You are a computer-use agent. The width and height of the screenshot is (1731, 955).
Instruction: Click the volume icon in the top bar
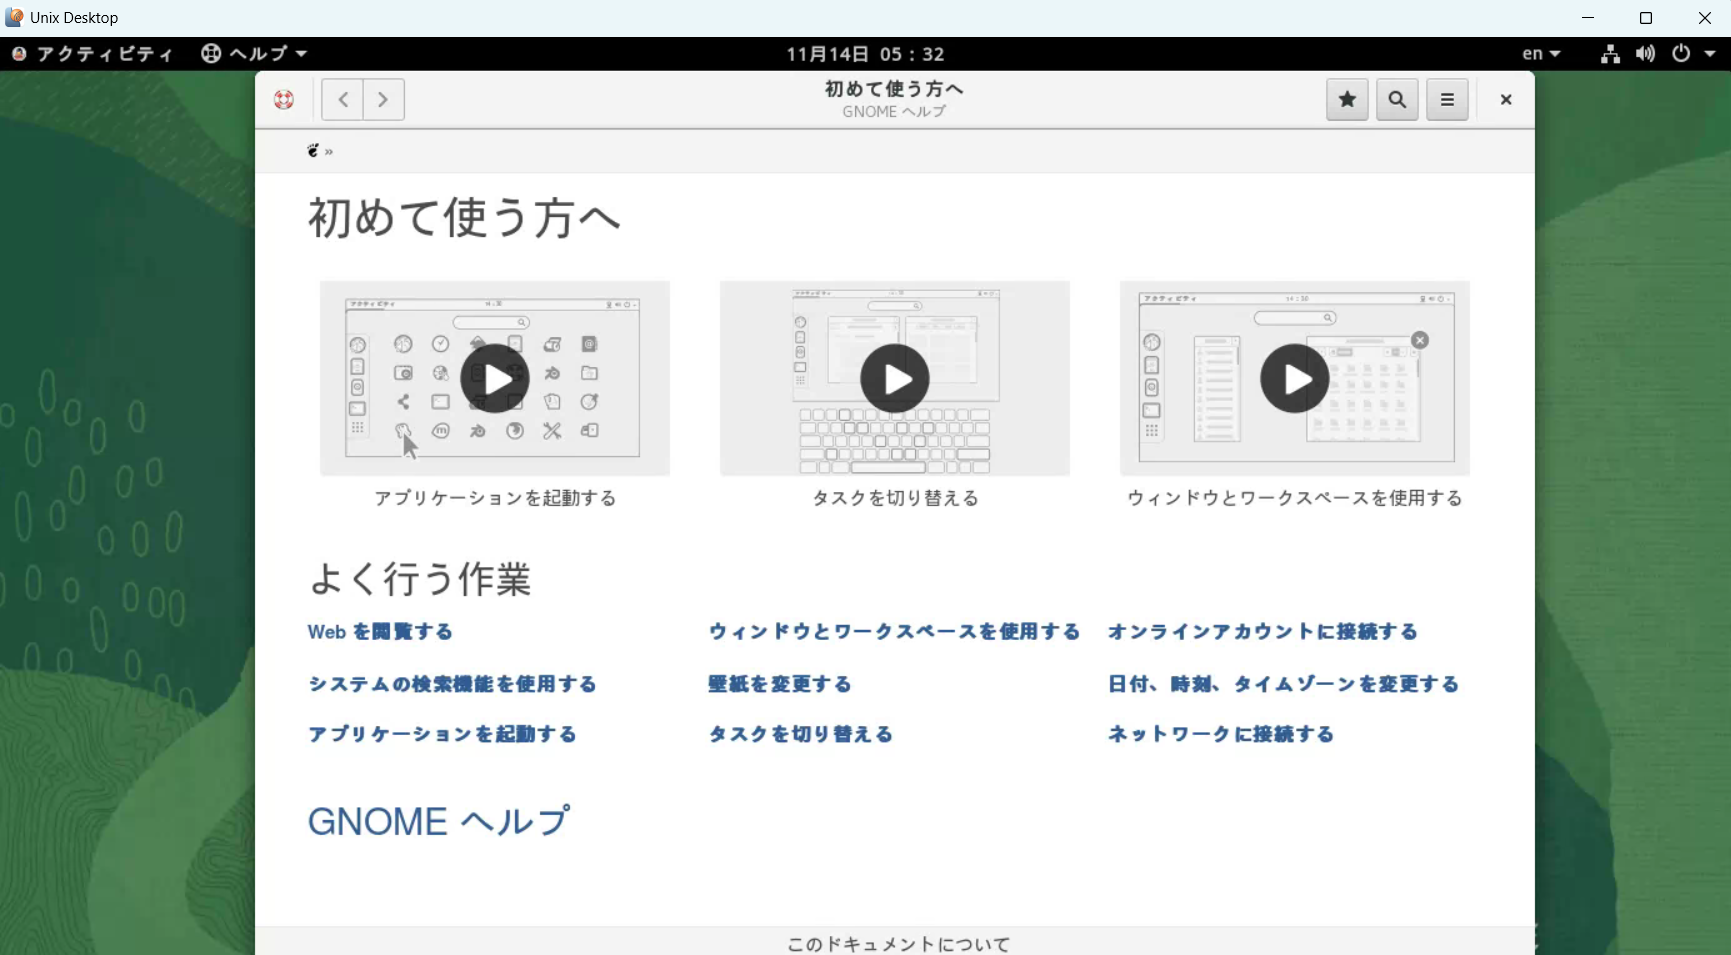[x=1645, y=54]
